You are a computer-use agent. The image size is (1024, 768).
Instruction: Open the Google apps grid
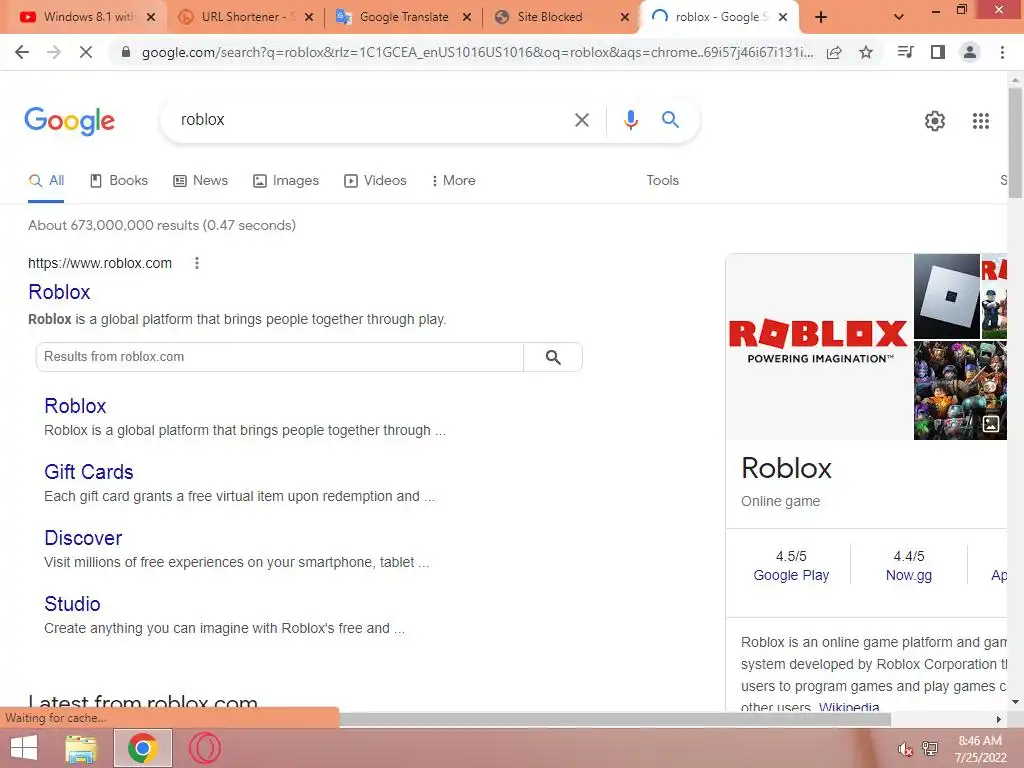click(980, 121)
